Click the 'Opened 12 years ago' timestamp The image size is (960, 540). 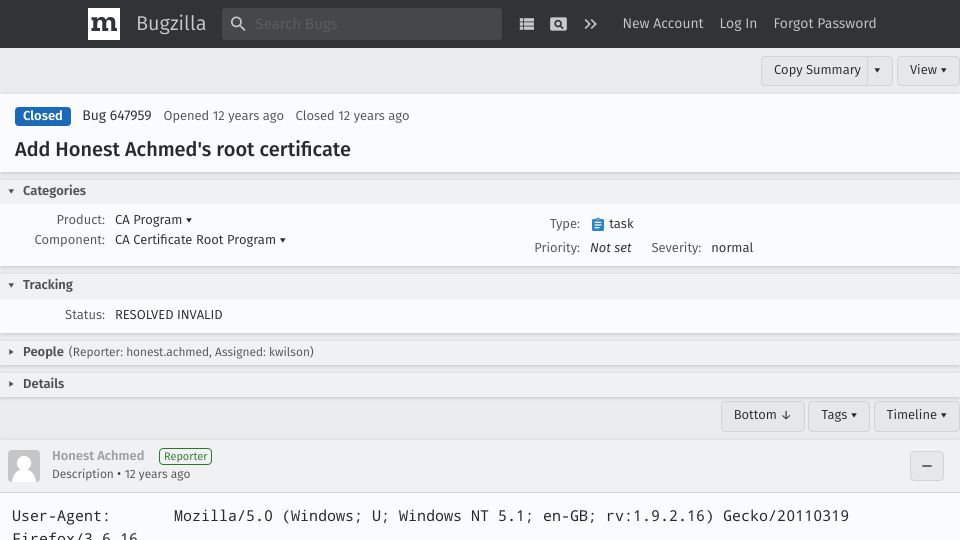(223, 116)
